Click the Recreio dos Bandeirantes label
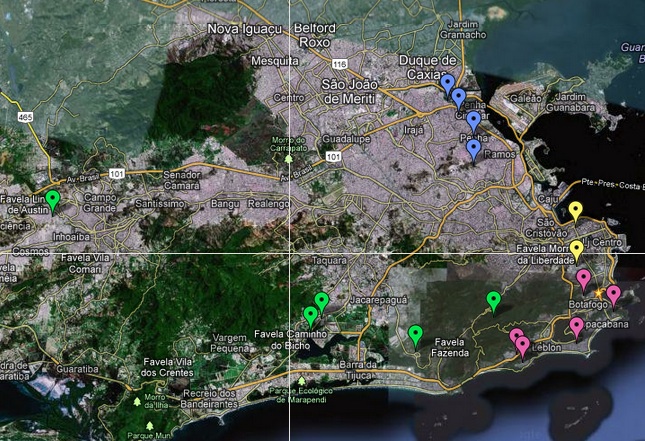The height and width of the screenshot is (441, 645). 210,401
